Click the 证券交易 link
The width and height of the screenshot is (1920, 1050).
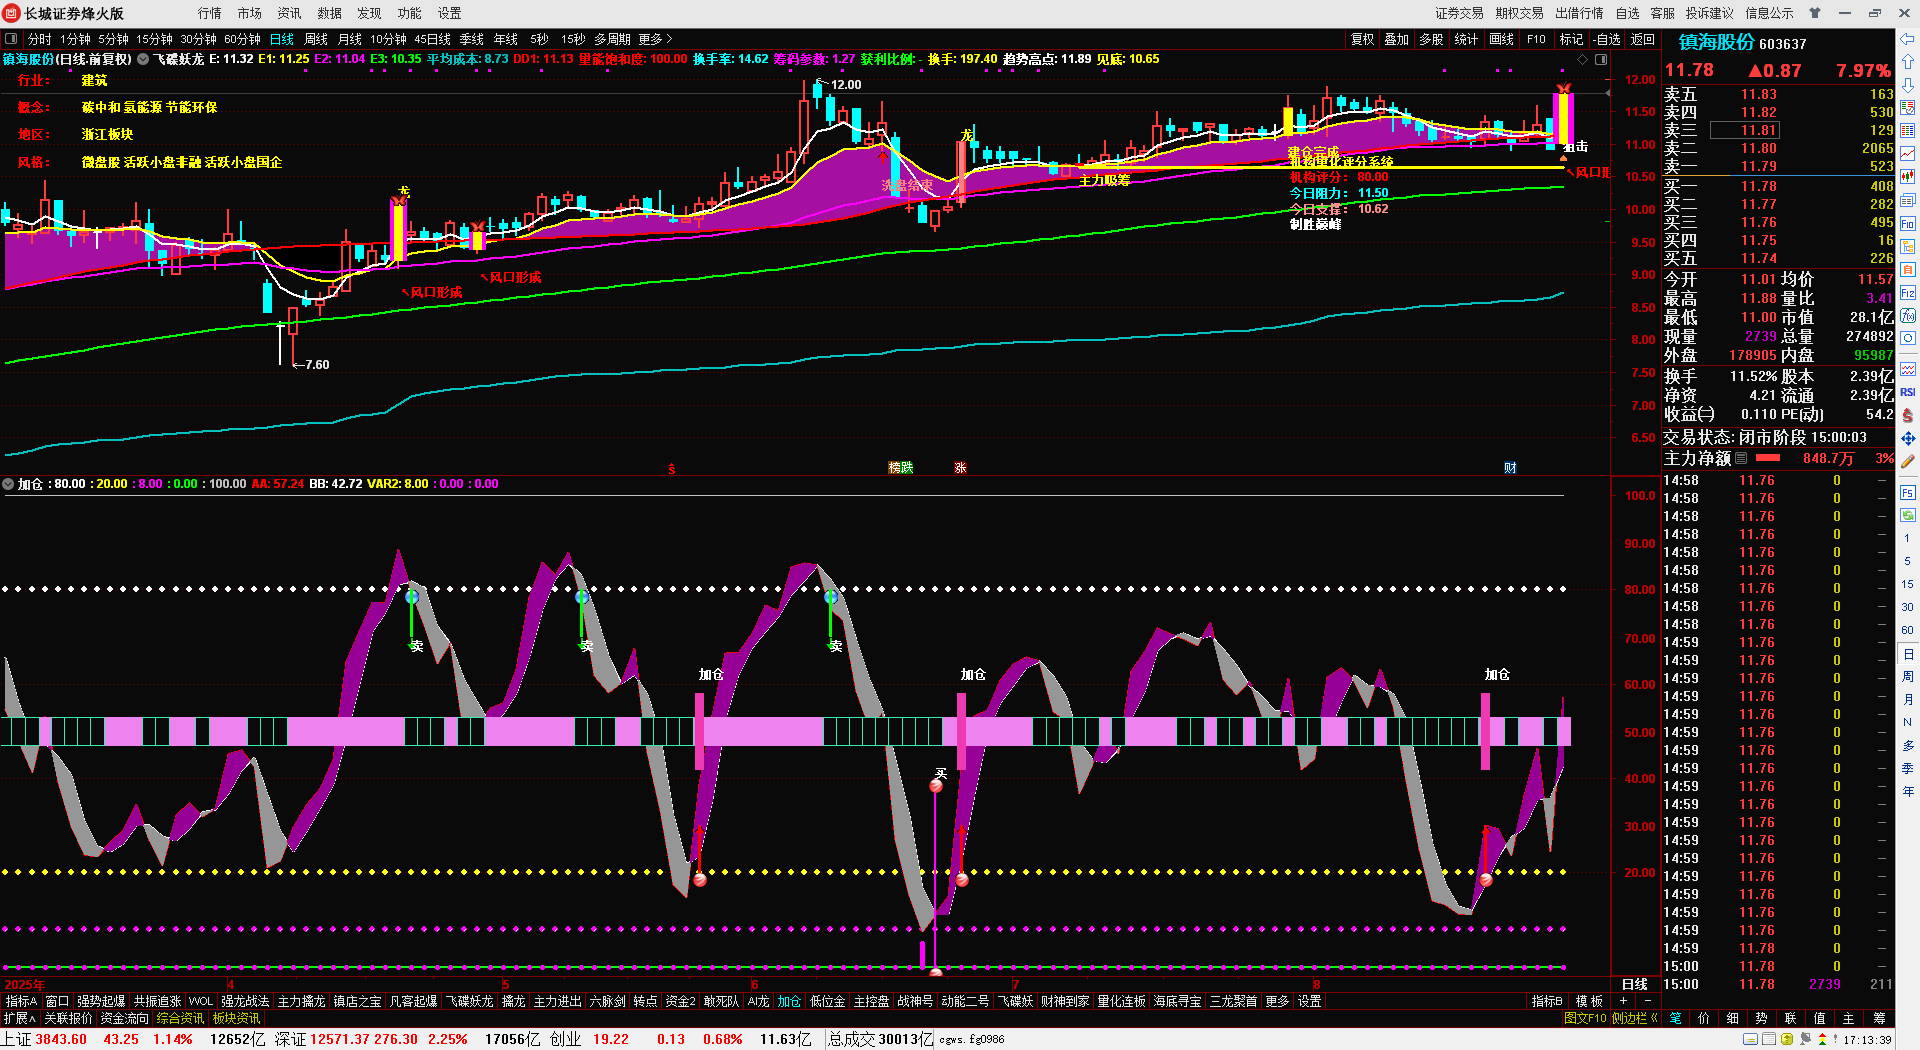point(1460,13)
